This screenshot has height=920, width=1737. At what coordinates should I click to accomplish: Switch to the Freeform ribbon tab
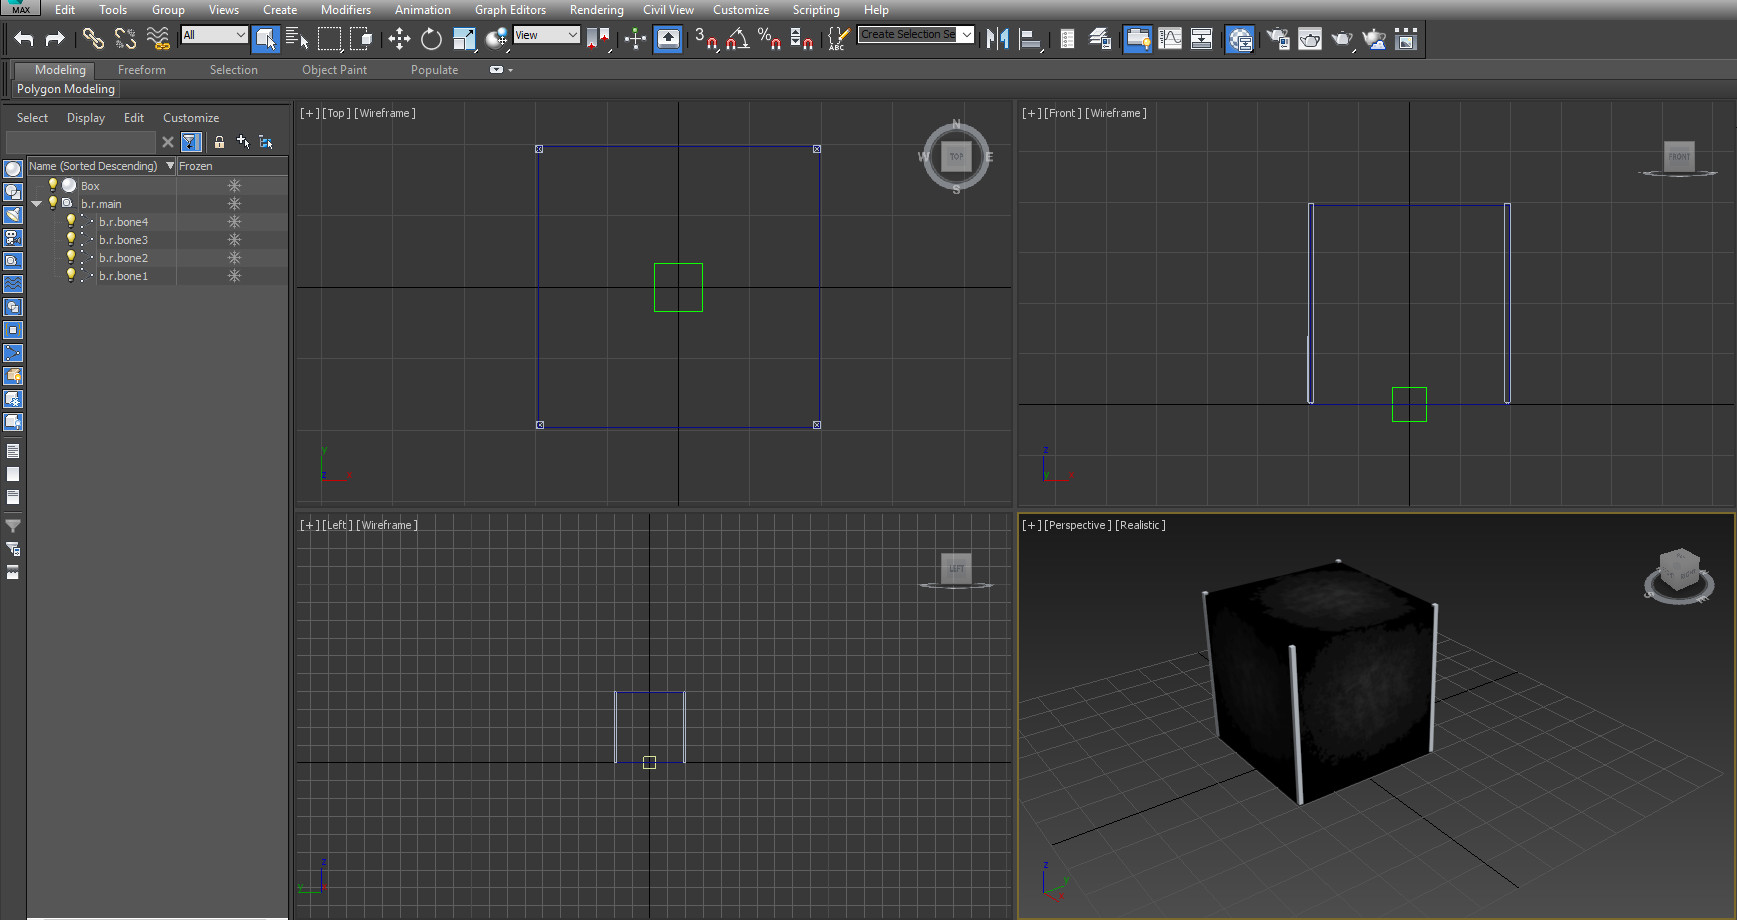[141, 70]
